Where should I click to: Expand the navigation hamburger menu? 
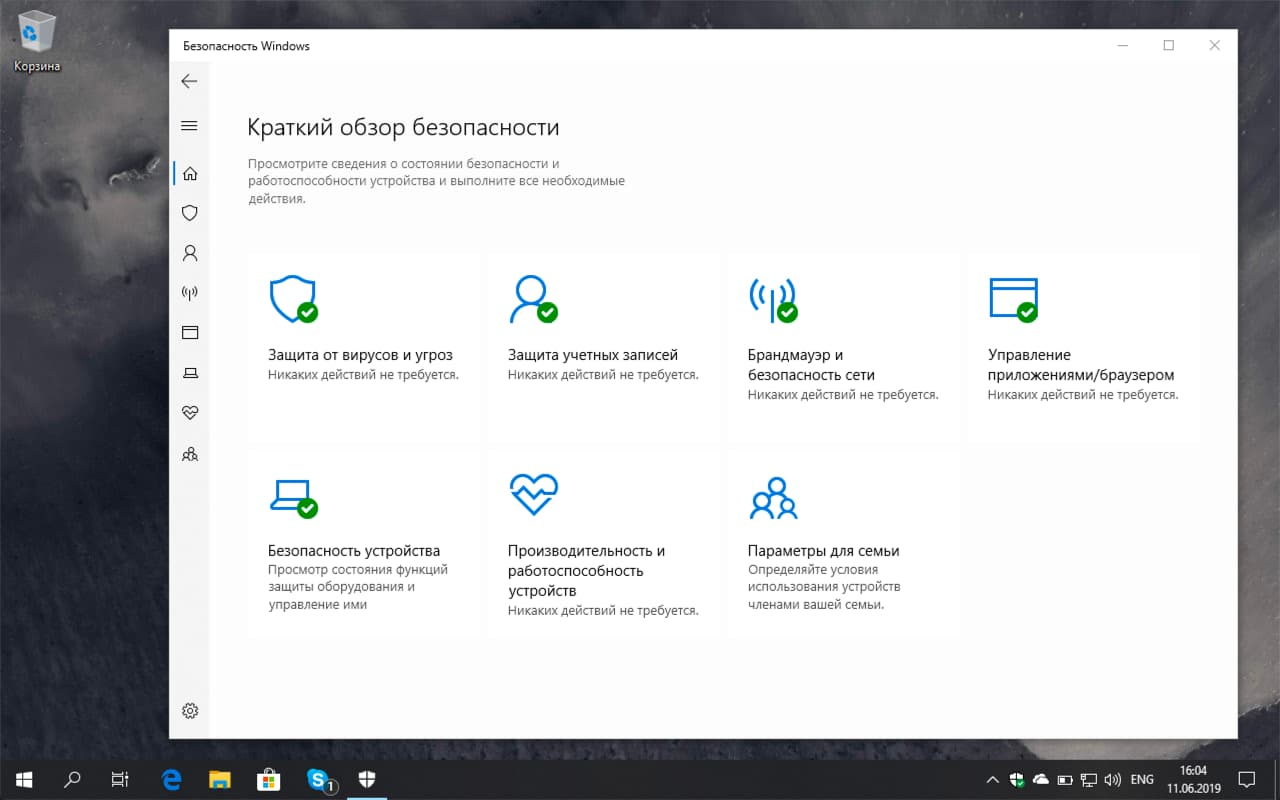pyautogui.click(x=189, y=126)
